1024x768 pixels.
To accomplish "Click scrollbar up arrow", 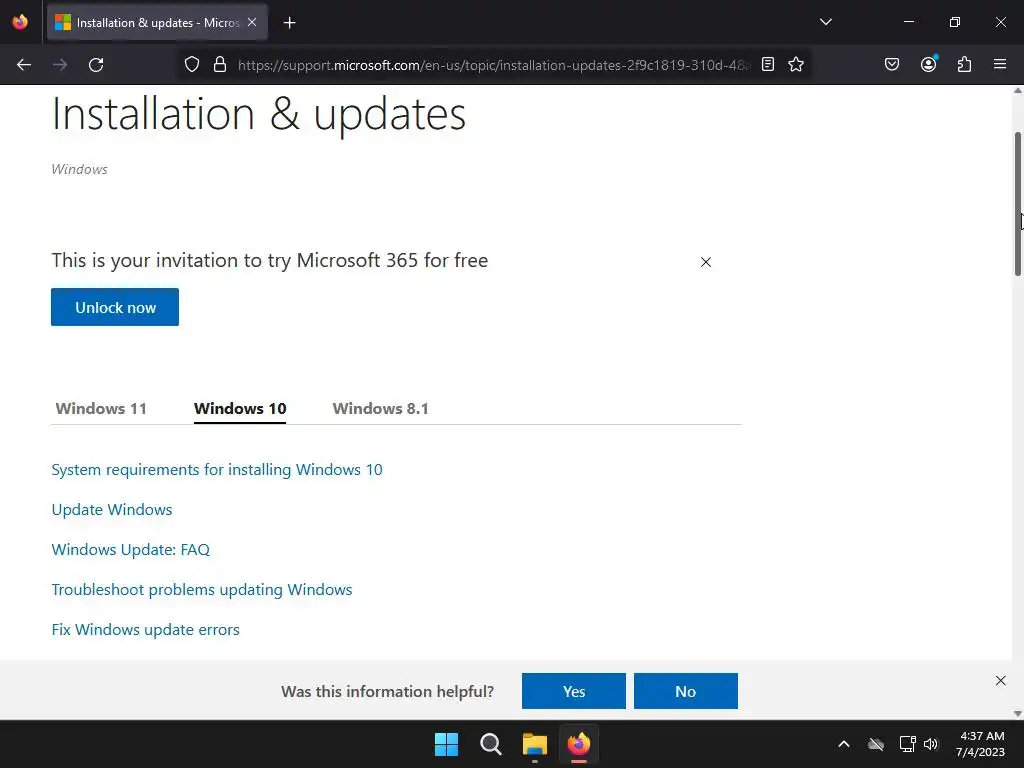I will point(1017,91).
